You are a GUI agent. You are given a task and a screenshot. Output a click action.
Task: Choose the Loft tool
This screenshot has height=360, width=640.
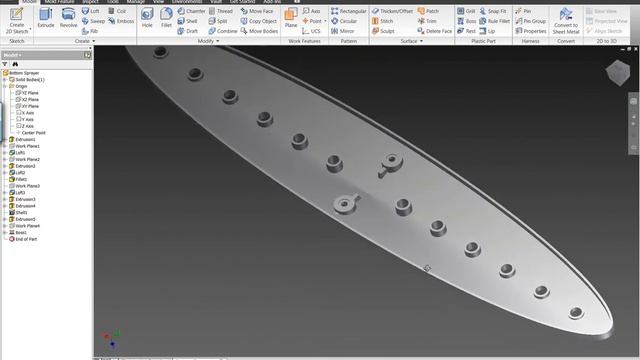click(91, 11)
